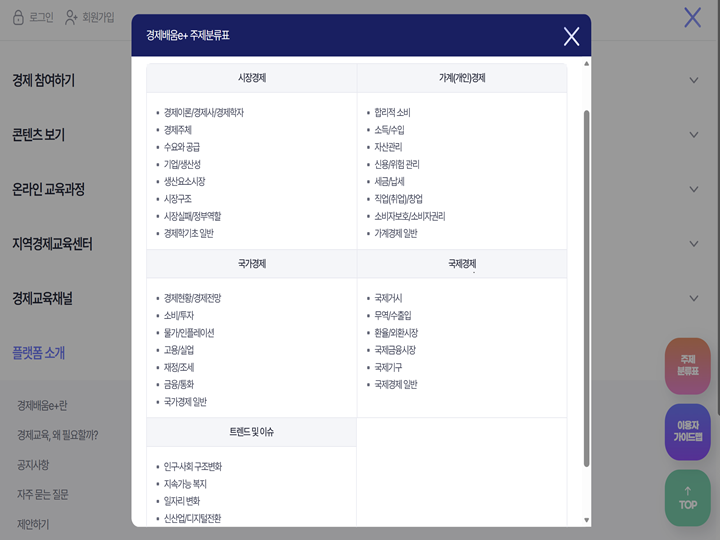Expand the 경제 참여하기 chevron
720x540 pixels.
pos(694,80)
